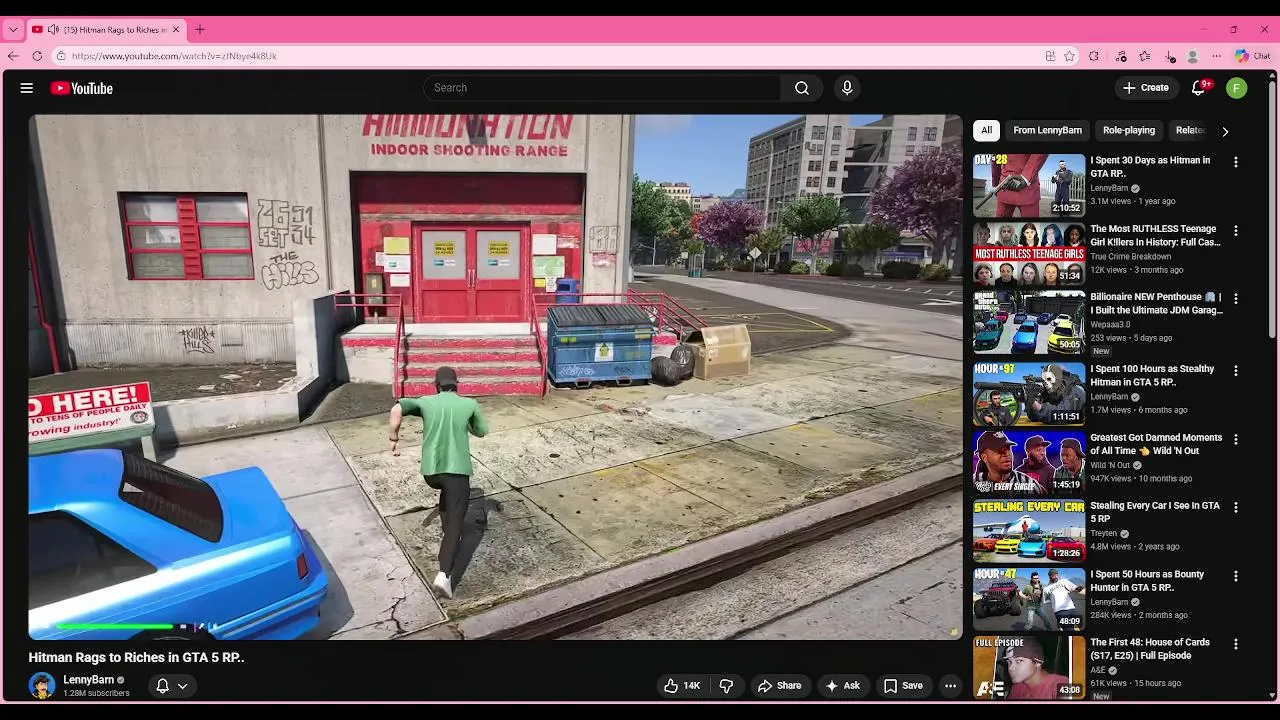Select the 'Role-playing' filter chip
The image size is (1280, 720).
[1129, 130]
